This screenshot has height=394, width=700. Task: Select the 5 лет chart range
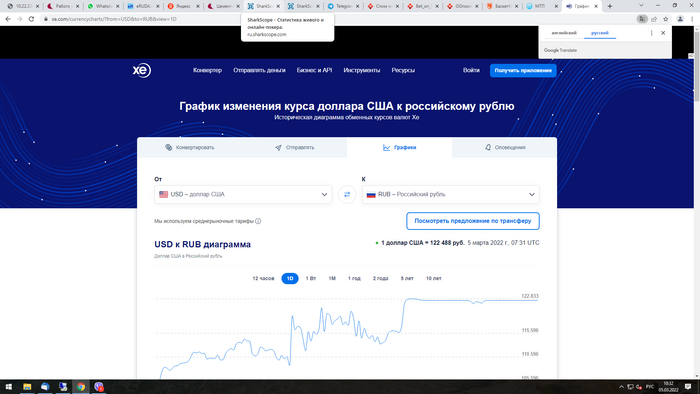point(407,278)
